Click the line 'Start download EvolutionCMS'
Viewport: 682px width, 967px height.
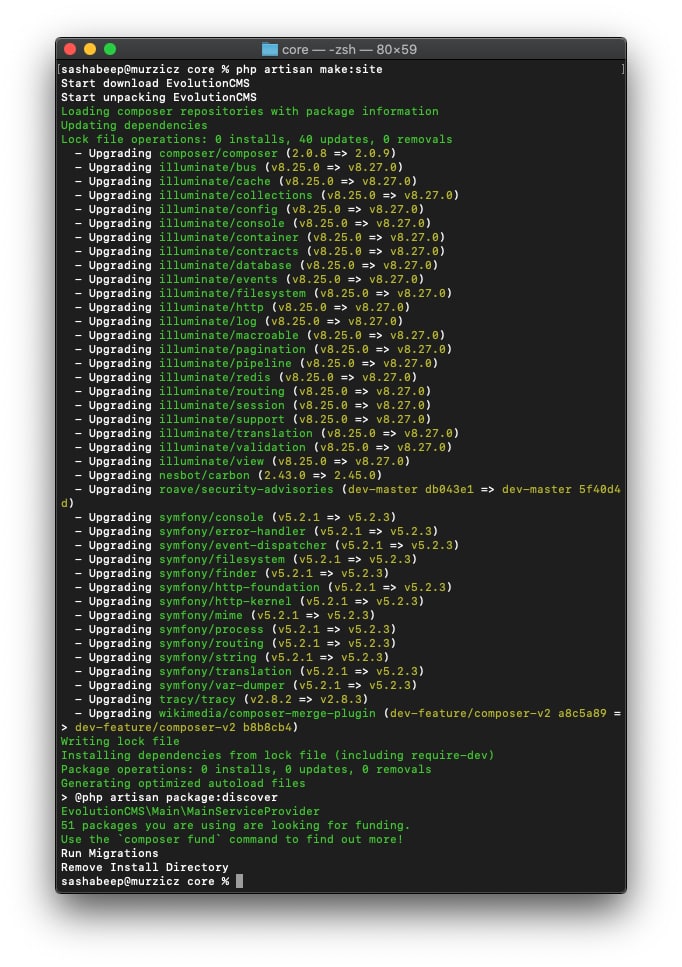coord(155,83)
